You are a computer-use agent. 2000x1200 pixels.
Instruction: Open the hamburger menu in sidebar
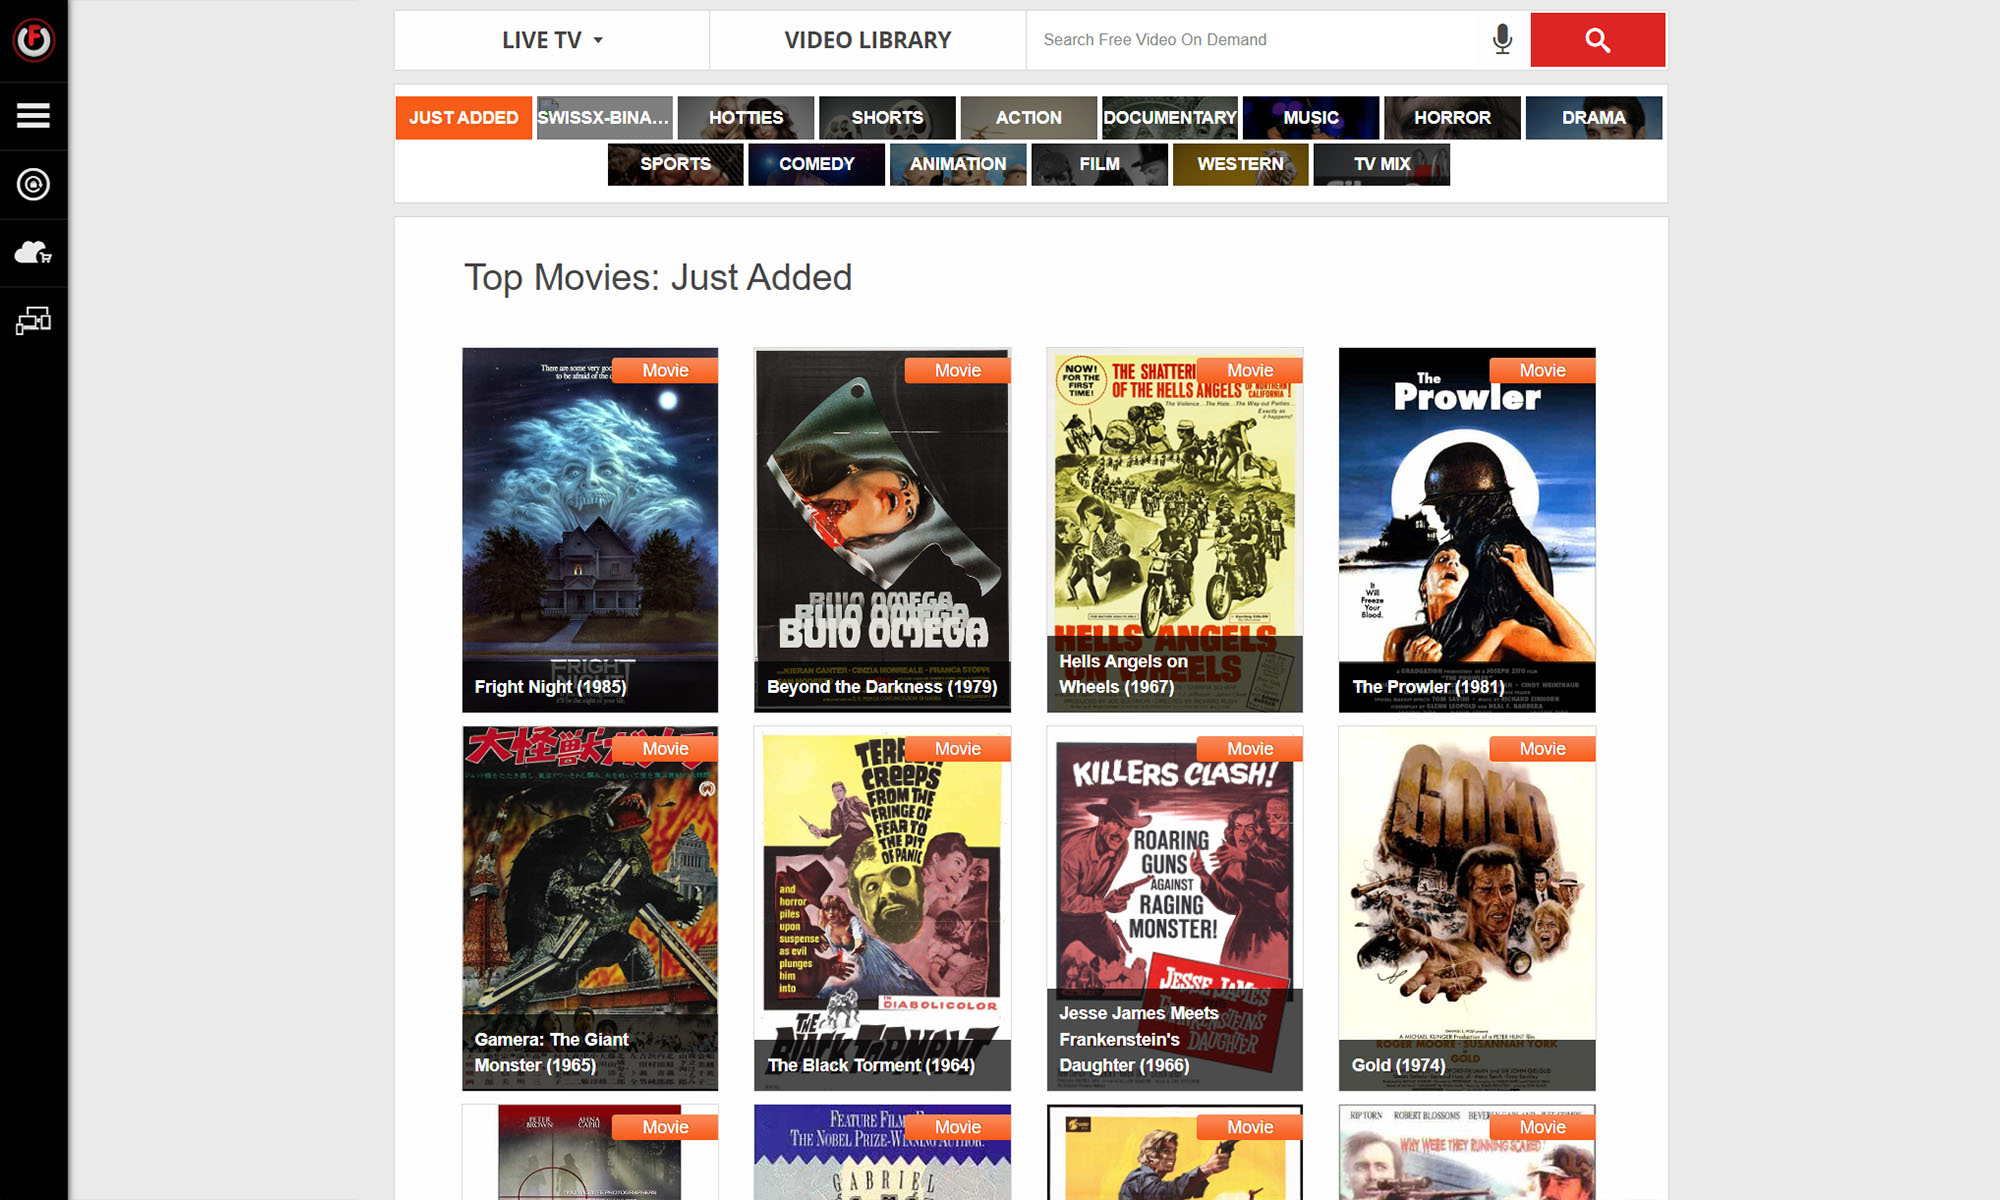tap(33, 116)
